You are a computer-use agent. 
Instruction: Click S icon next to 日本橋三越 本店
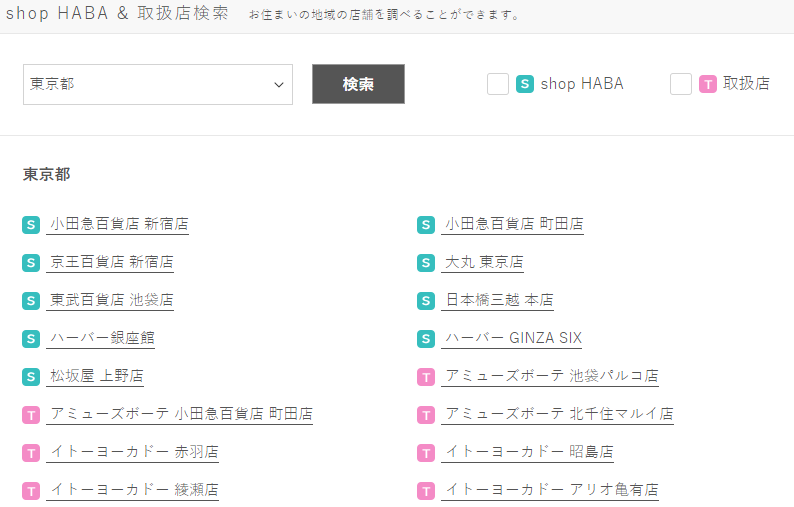(426, 301)
